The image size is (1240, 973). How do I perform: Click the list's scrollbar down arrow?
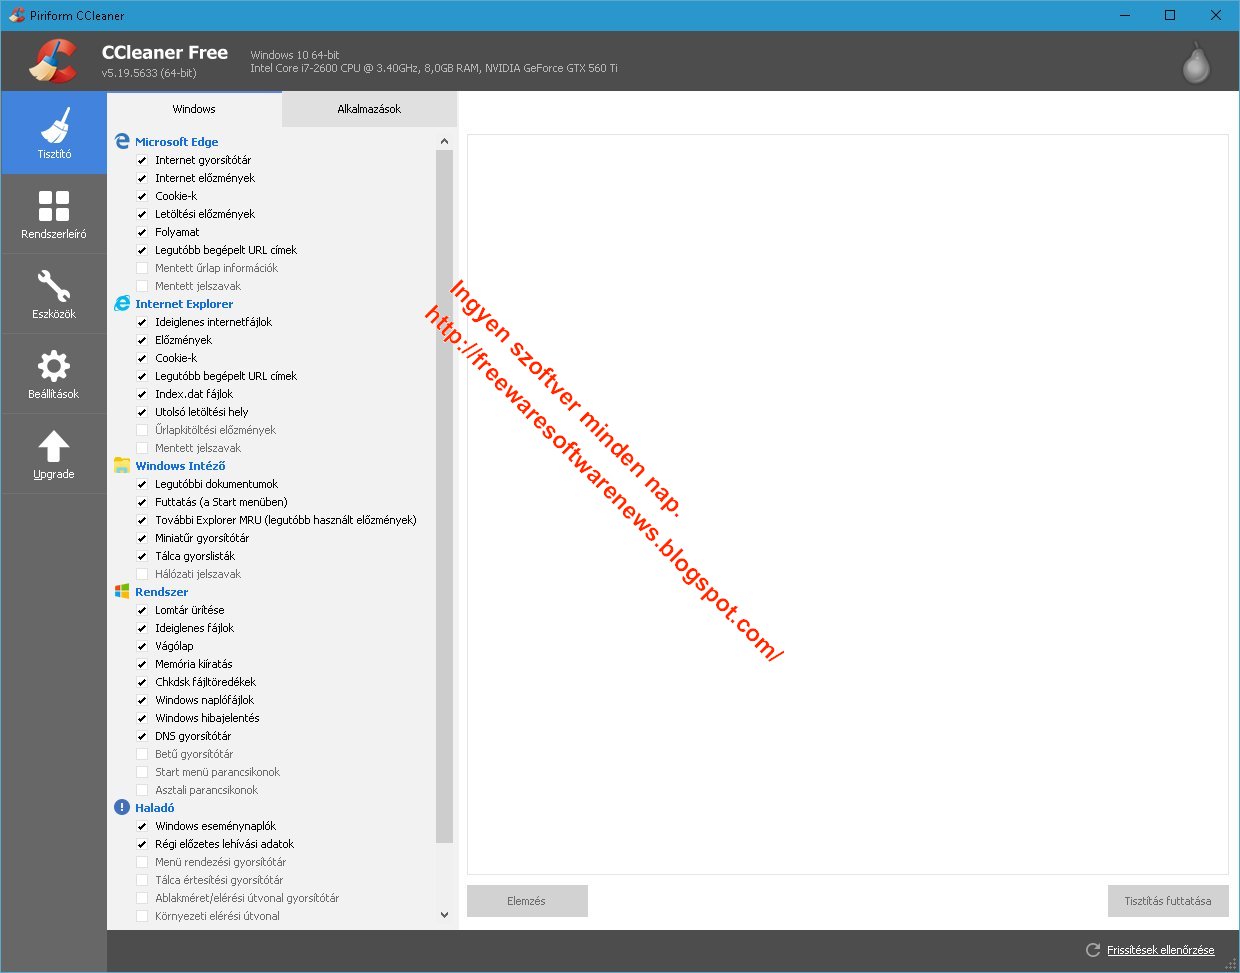coord(444,915)
